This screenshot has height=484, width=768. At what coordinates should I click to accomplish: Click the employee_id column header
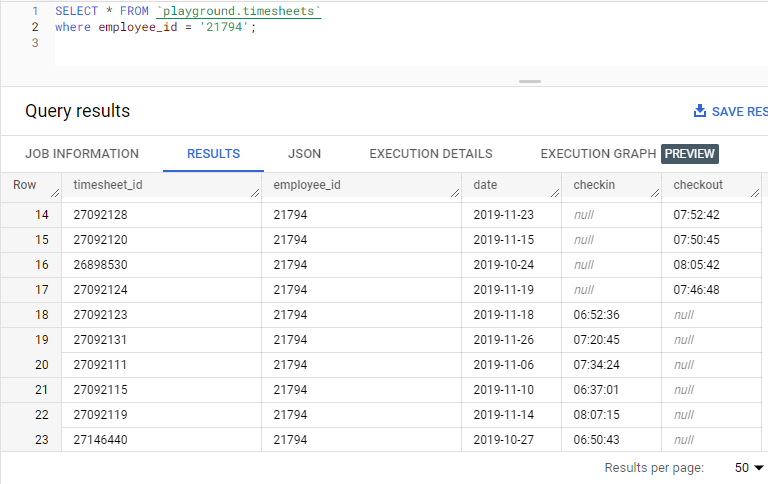(307, 185)
